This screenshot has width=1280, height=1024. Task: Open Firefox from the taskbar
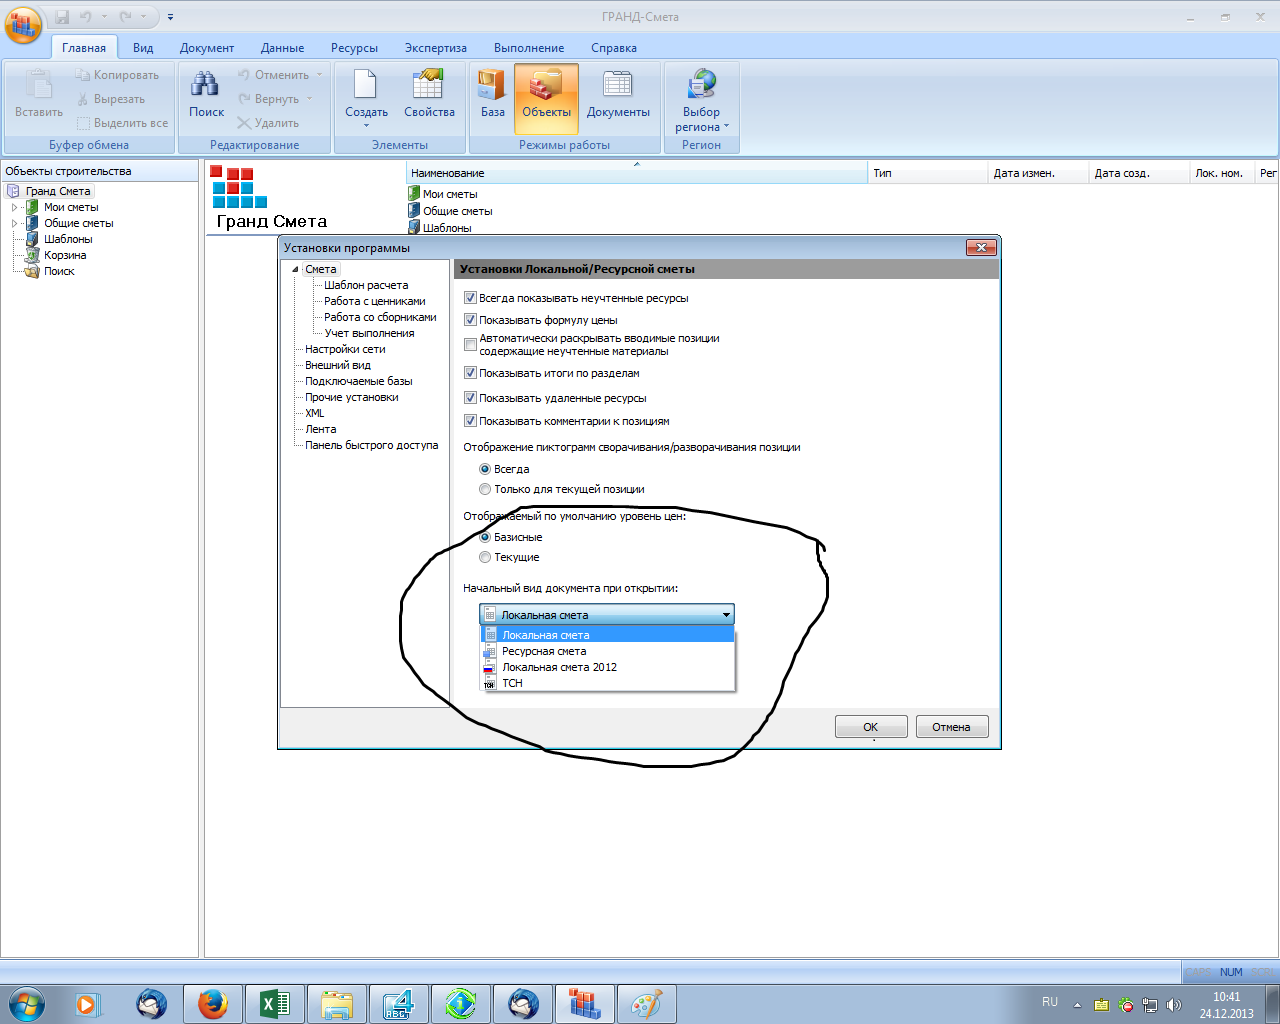tap(212, 1003)
